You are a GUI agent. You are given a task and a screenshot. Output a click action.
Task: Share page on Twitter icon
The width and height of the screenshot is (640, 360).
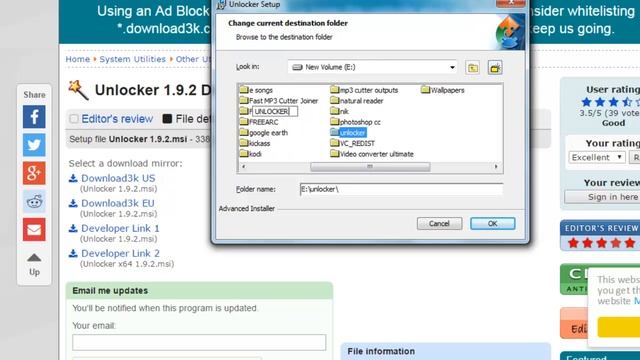pos(34,145)
